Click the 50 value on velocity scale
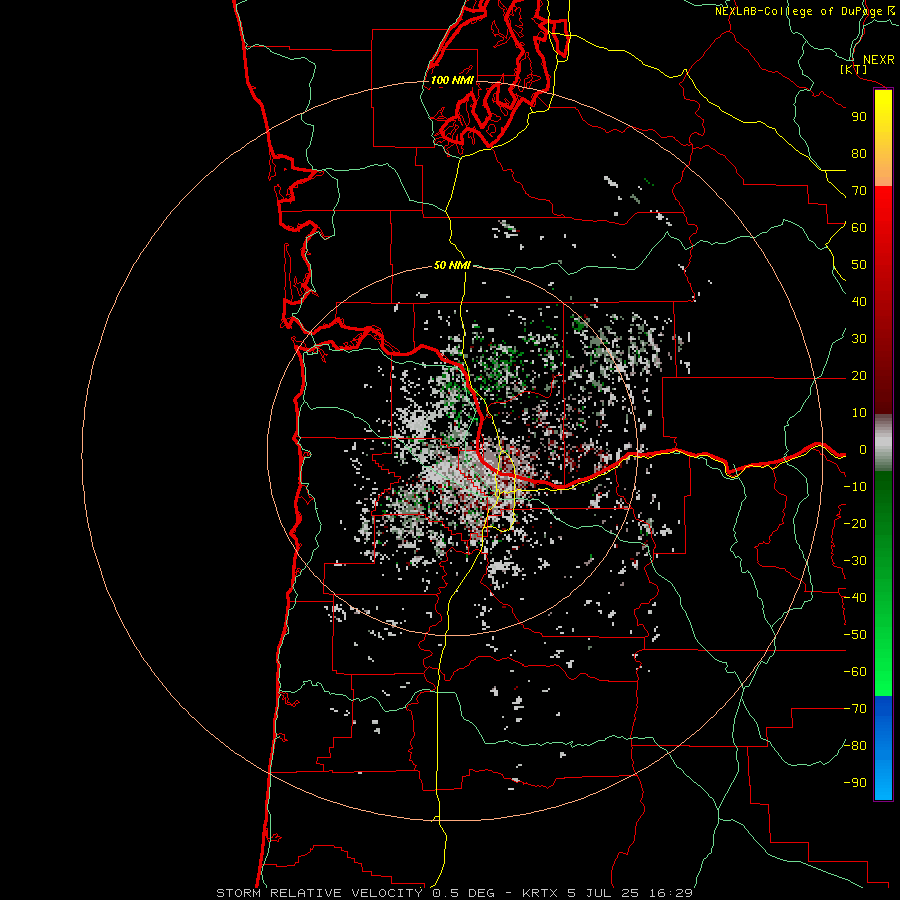Image resolution: width=900 pixels, height=900 pixels. click(859, 265)
